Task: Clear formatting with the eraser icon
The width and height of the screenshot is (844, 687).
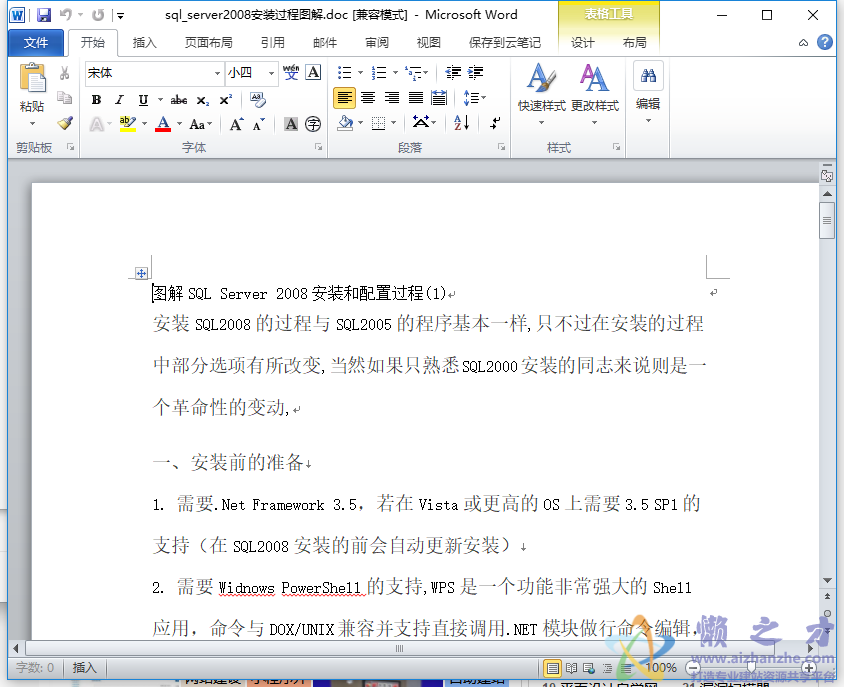Action: (258, 98)
